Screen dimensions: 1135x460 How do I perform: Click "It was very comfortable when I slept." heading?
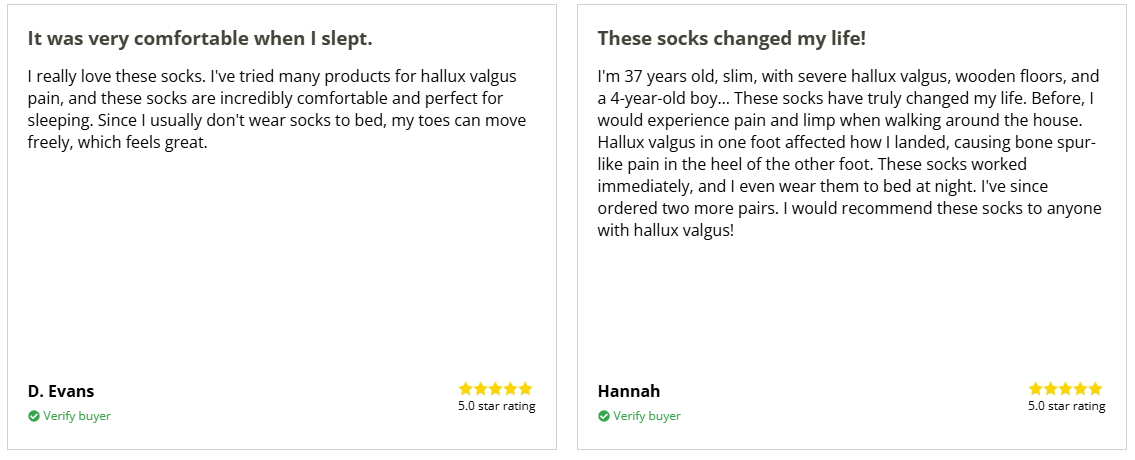[x=200, y=39]
